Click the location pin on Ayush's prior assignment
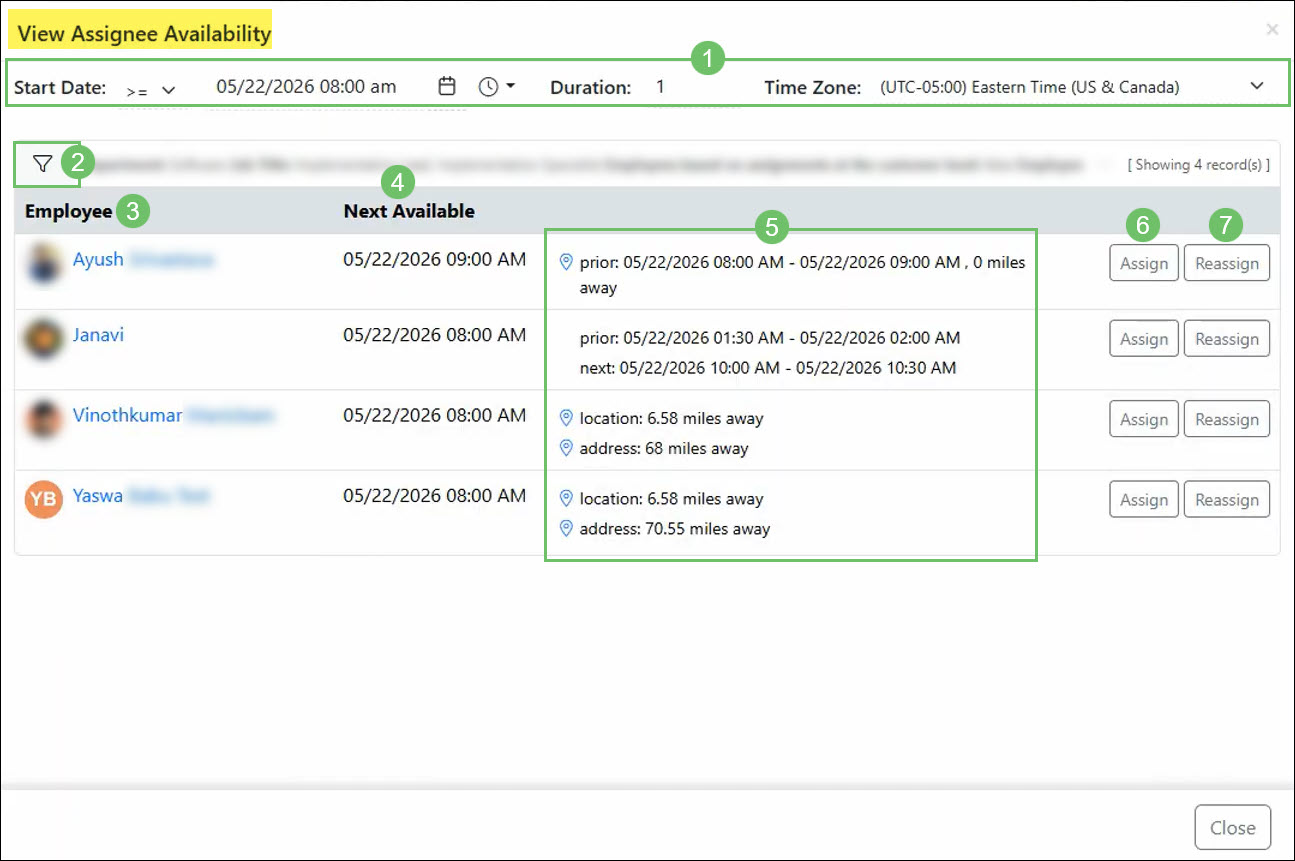Screen dimensions: 1295x861 tap(566, 262)
